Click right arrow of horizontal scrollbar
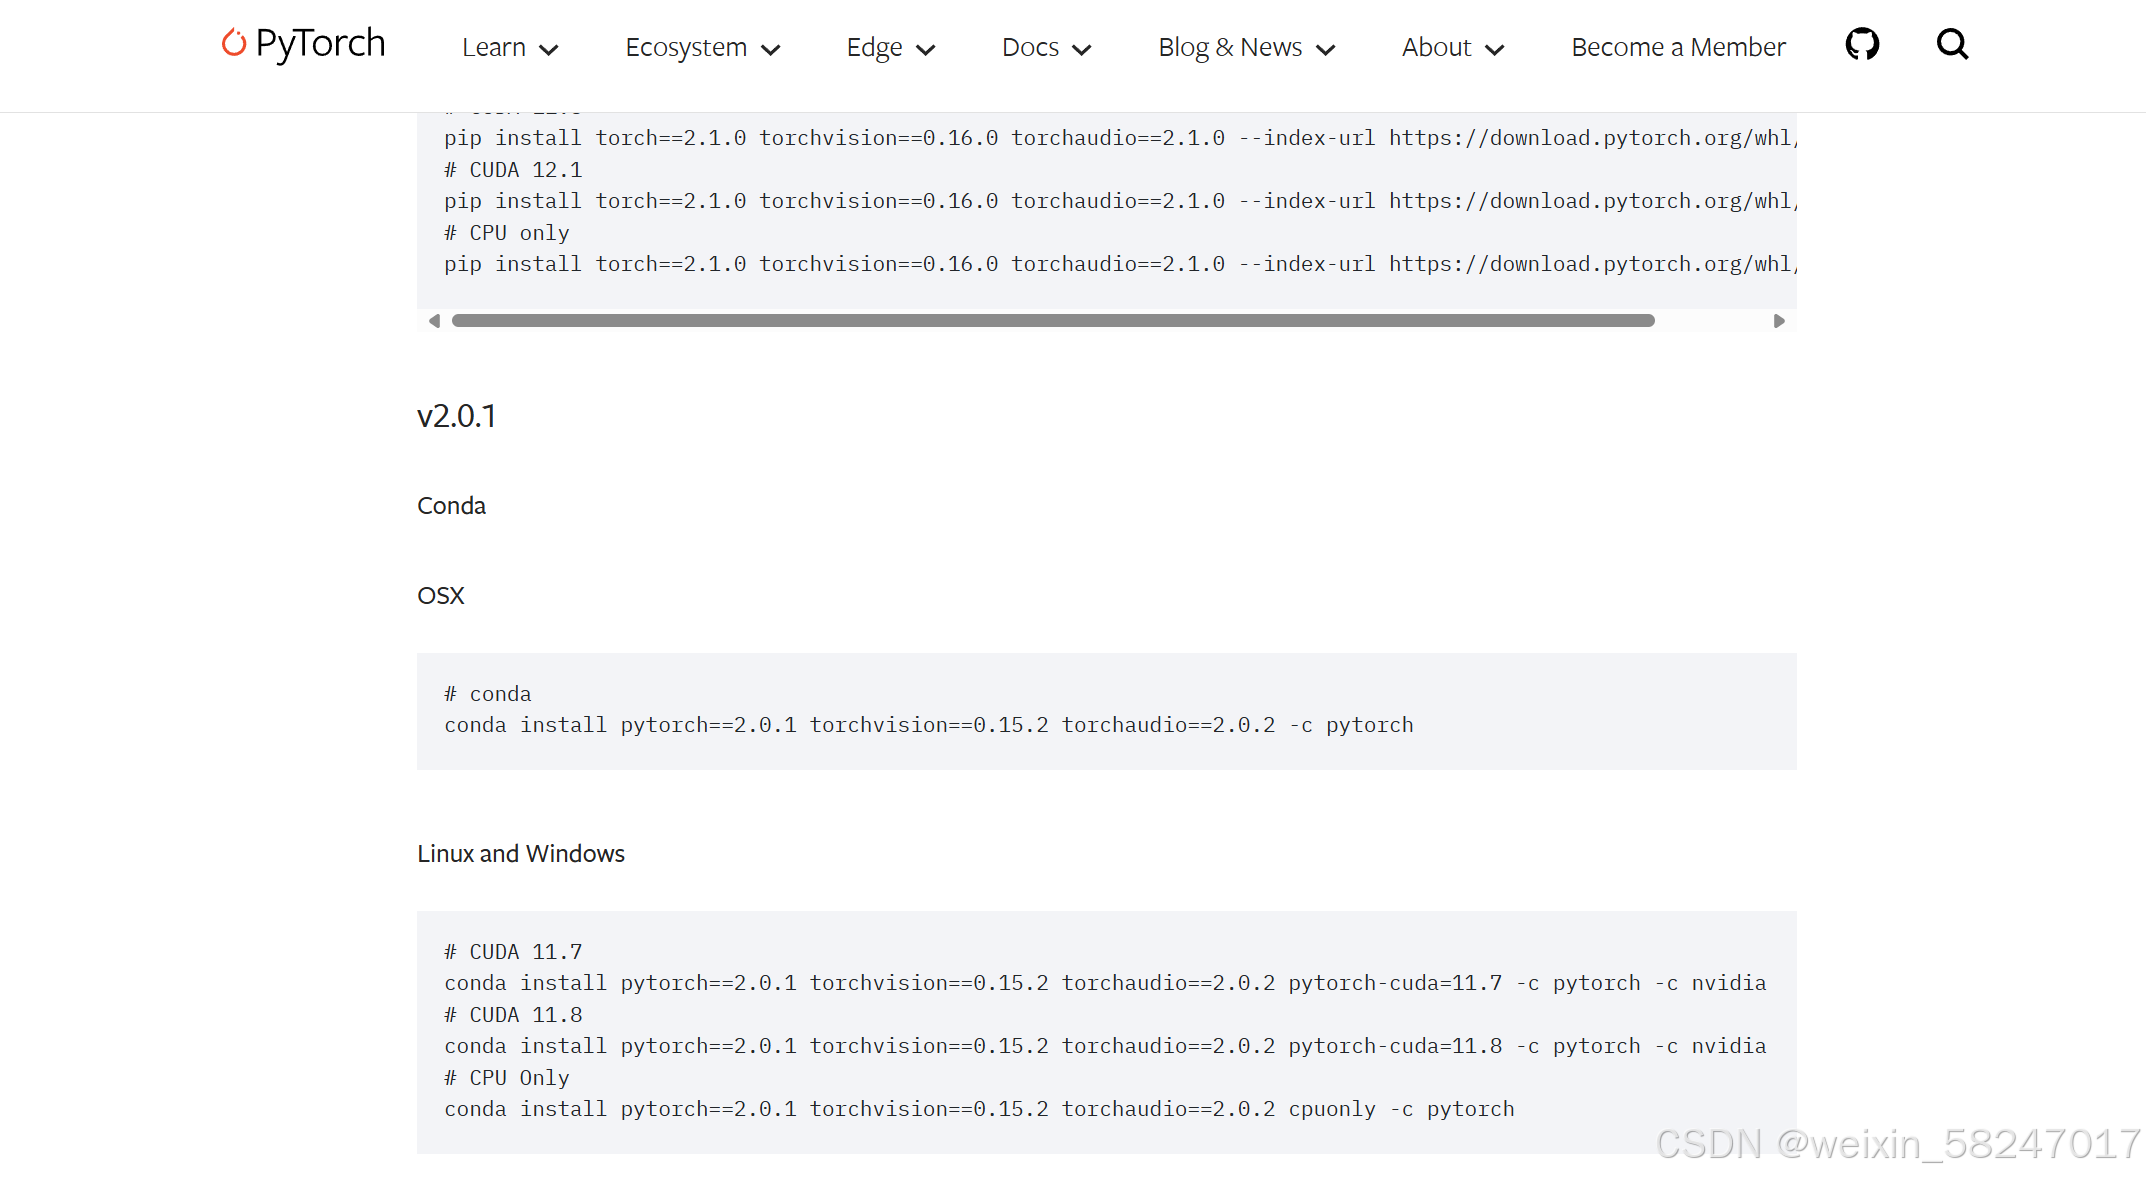The height and width of the screenshot is (1180, 2146). [1779, 321]
